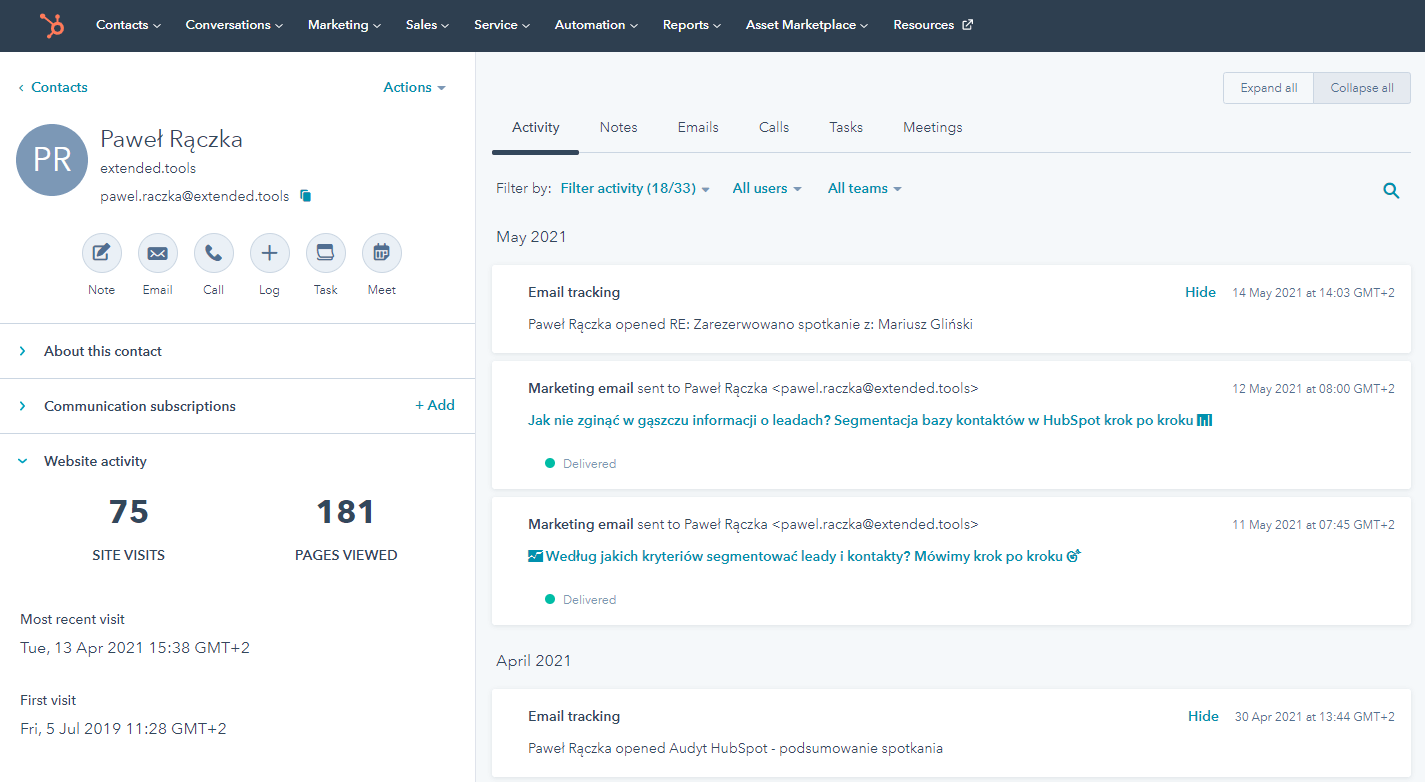Collapse the Website activity section
Screen dimensions: 1425x782
click(x=95, y=461)
